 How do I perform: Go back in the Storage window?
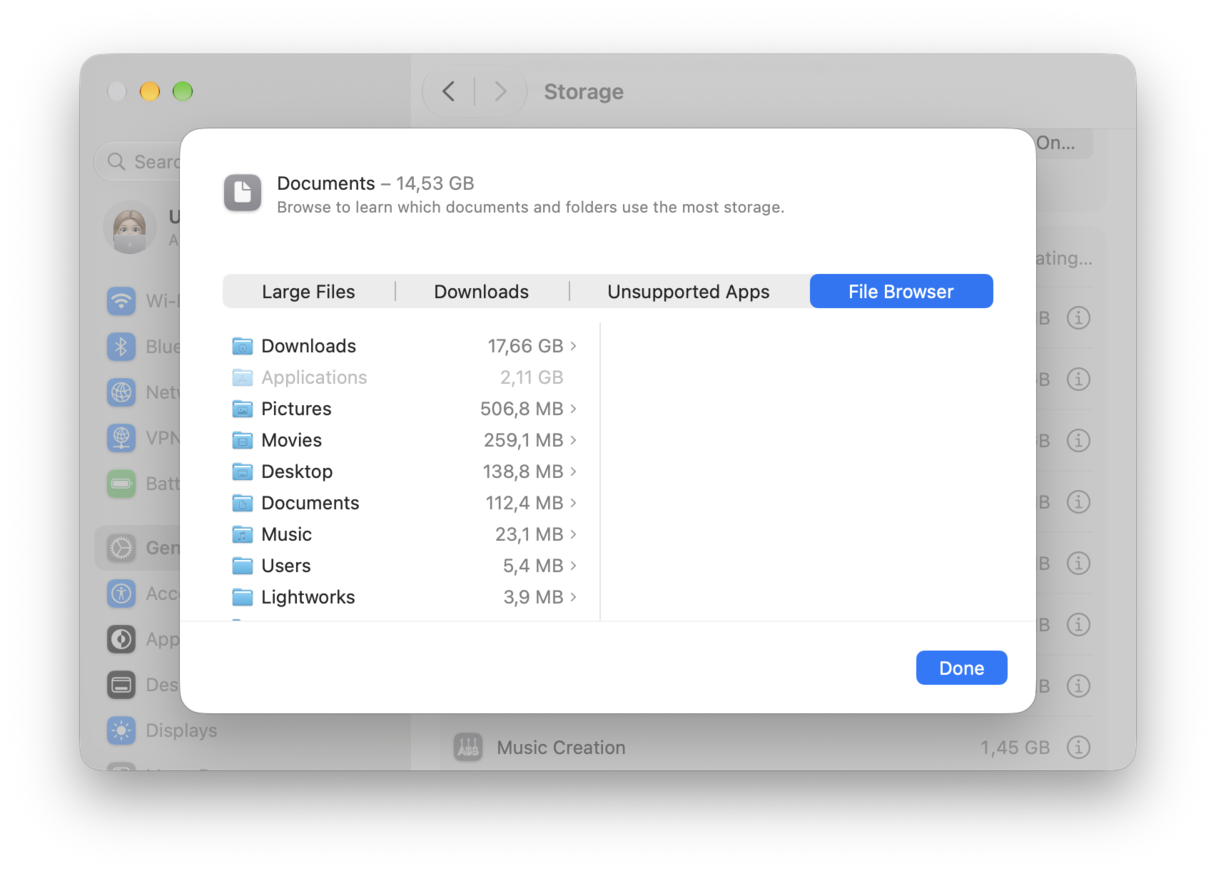449,92
